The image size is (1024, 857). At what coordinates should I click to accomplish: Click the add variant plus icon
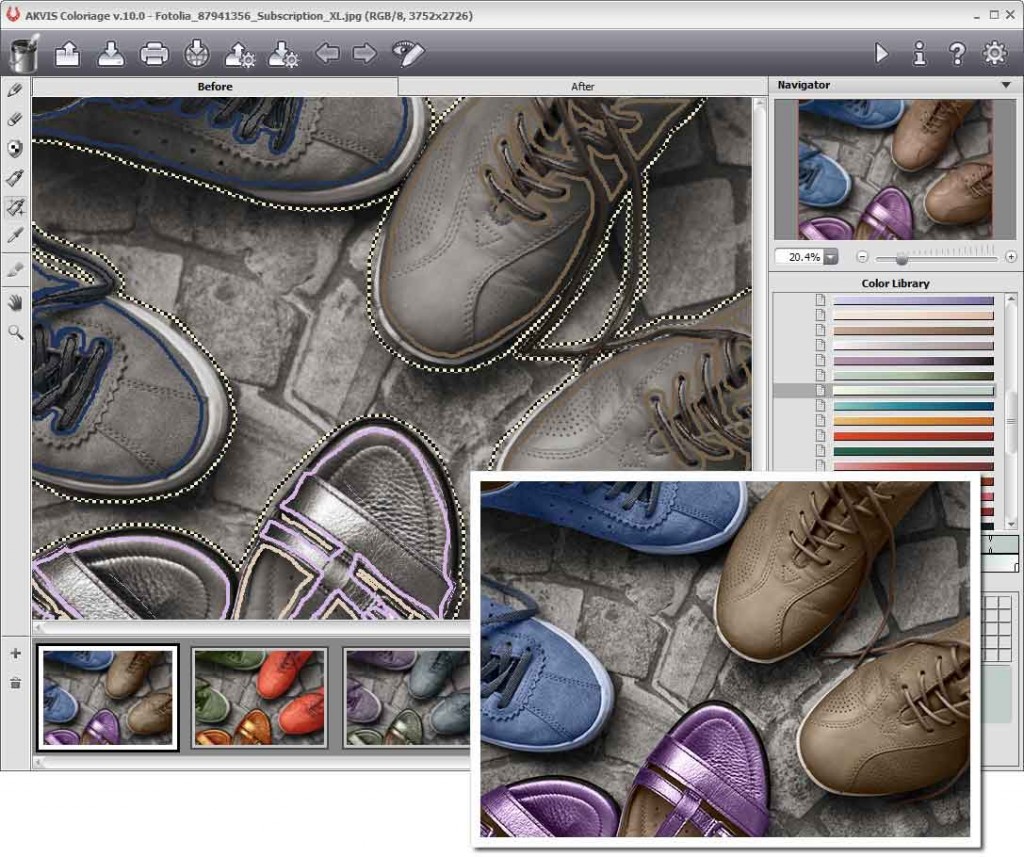pos(15,654)
